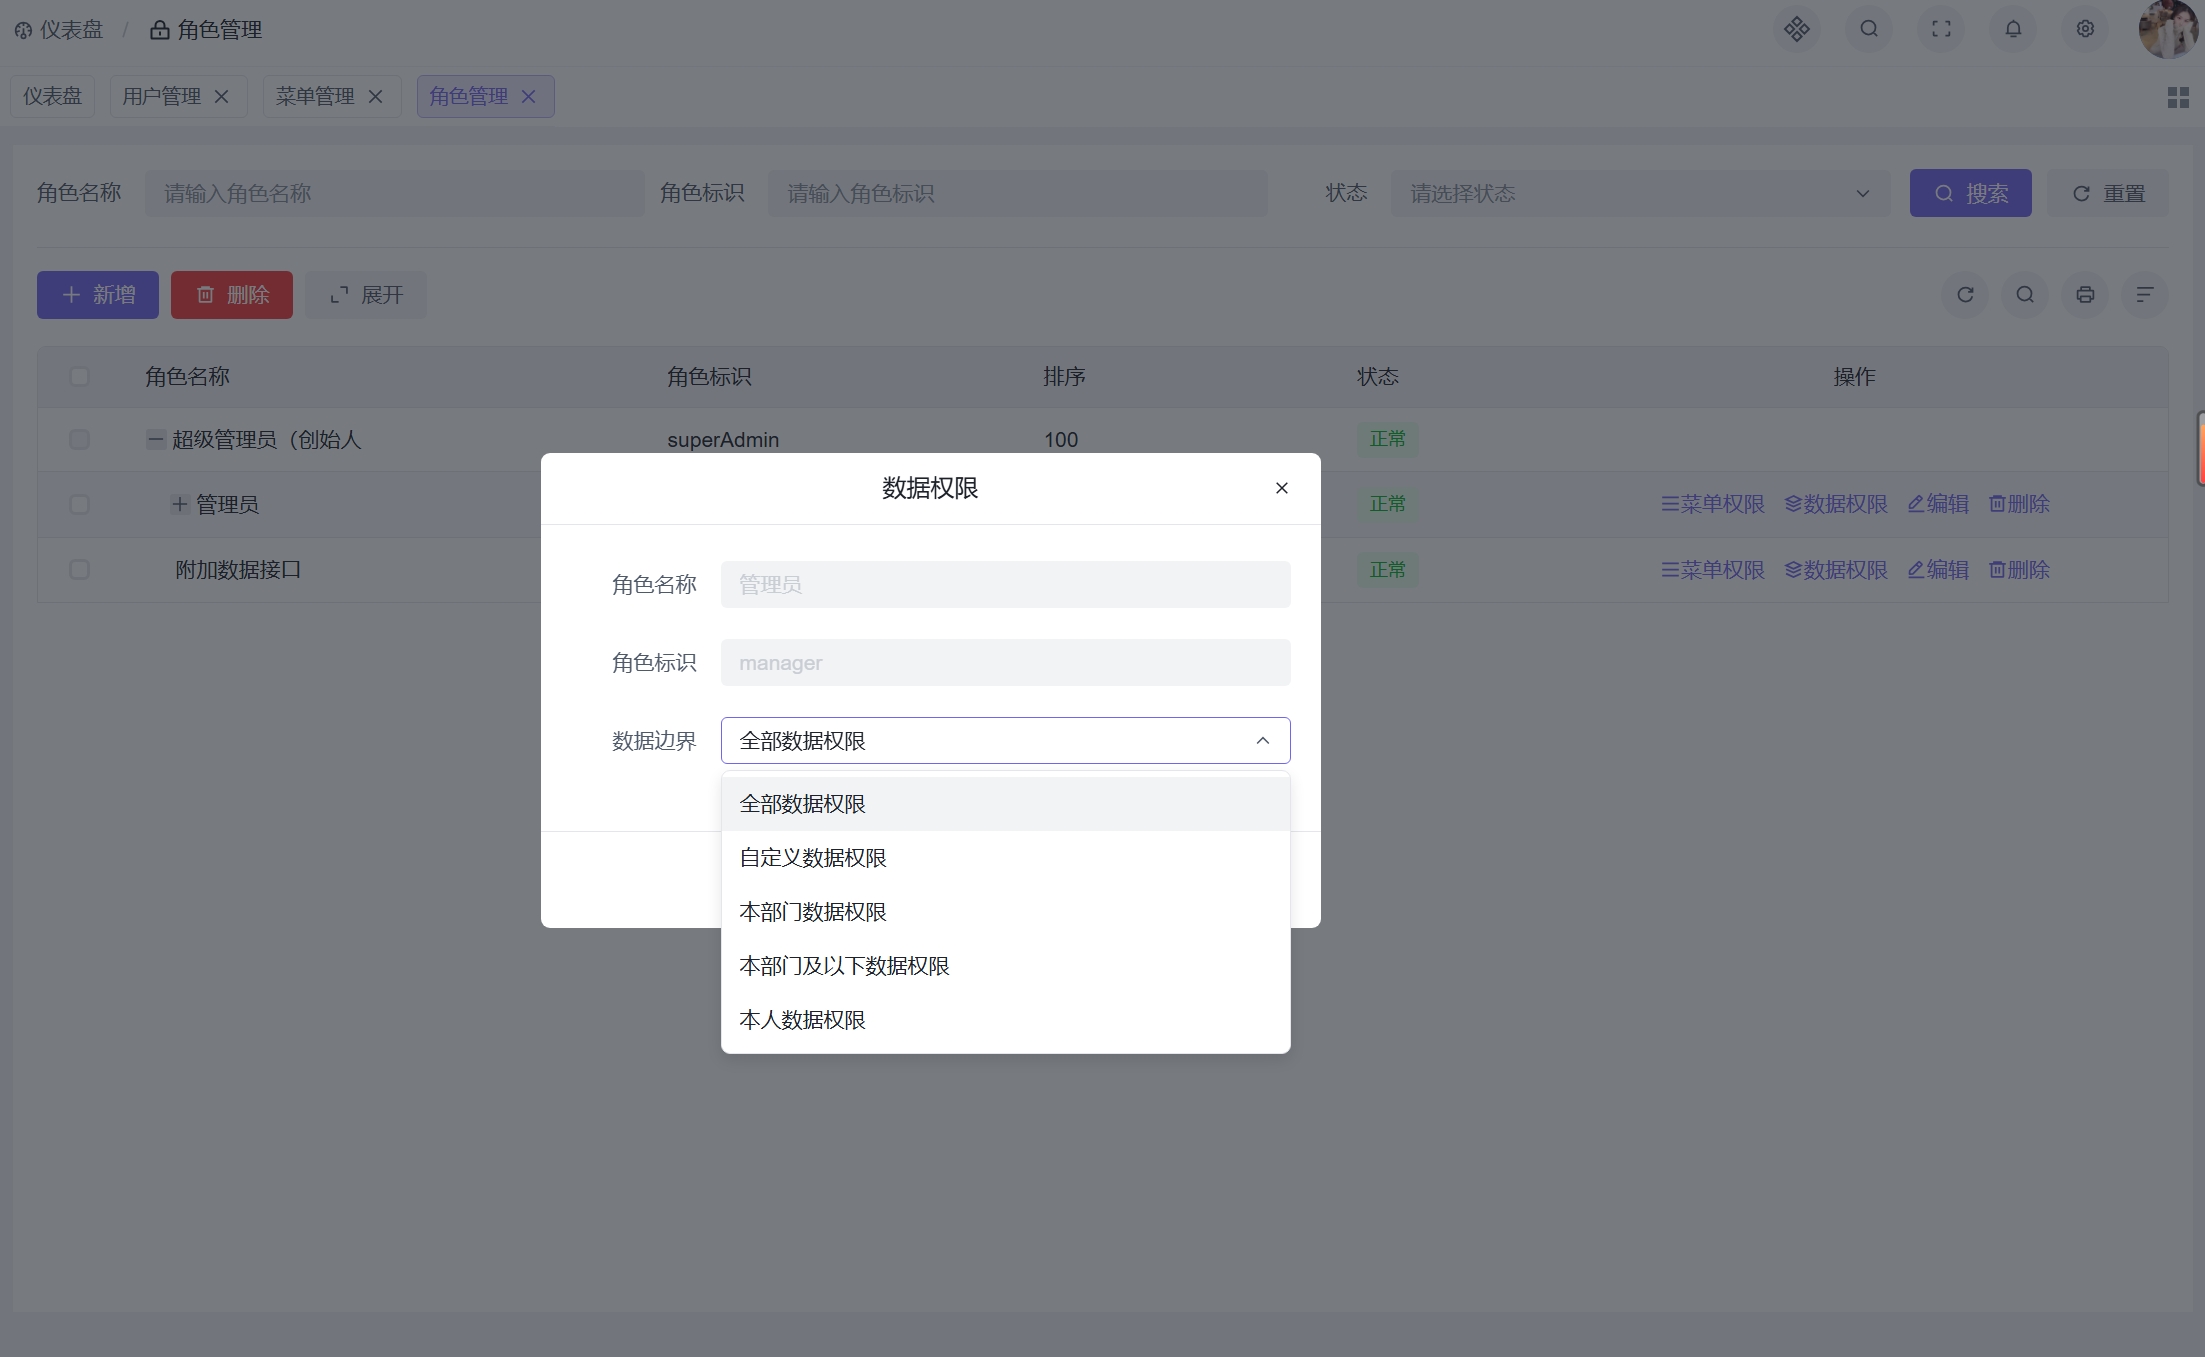Check the select-all checkbox in table header

click(79, 376)
